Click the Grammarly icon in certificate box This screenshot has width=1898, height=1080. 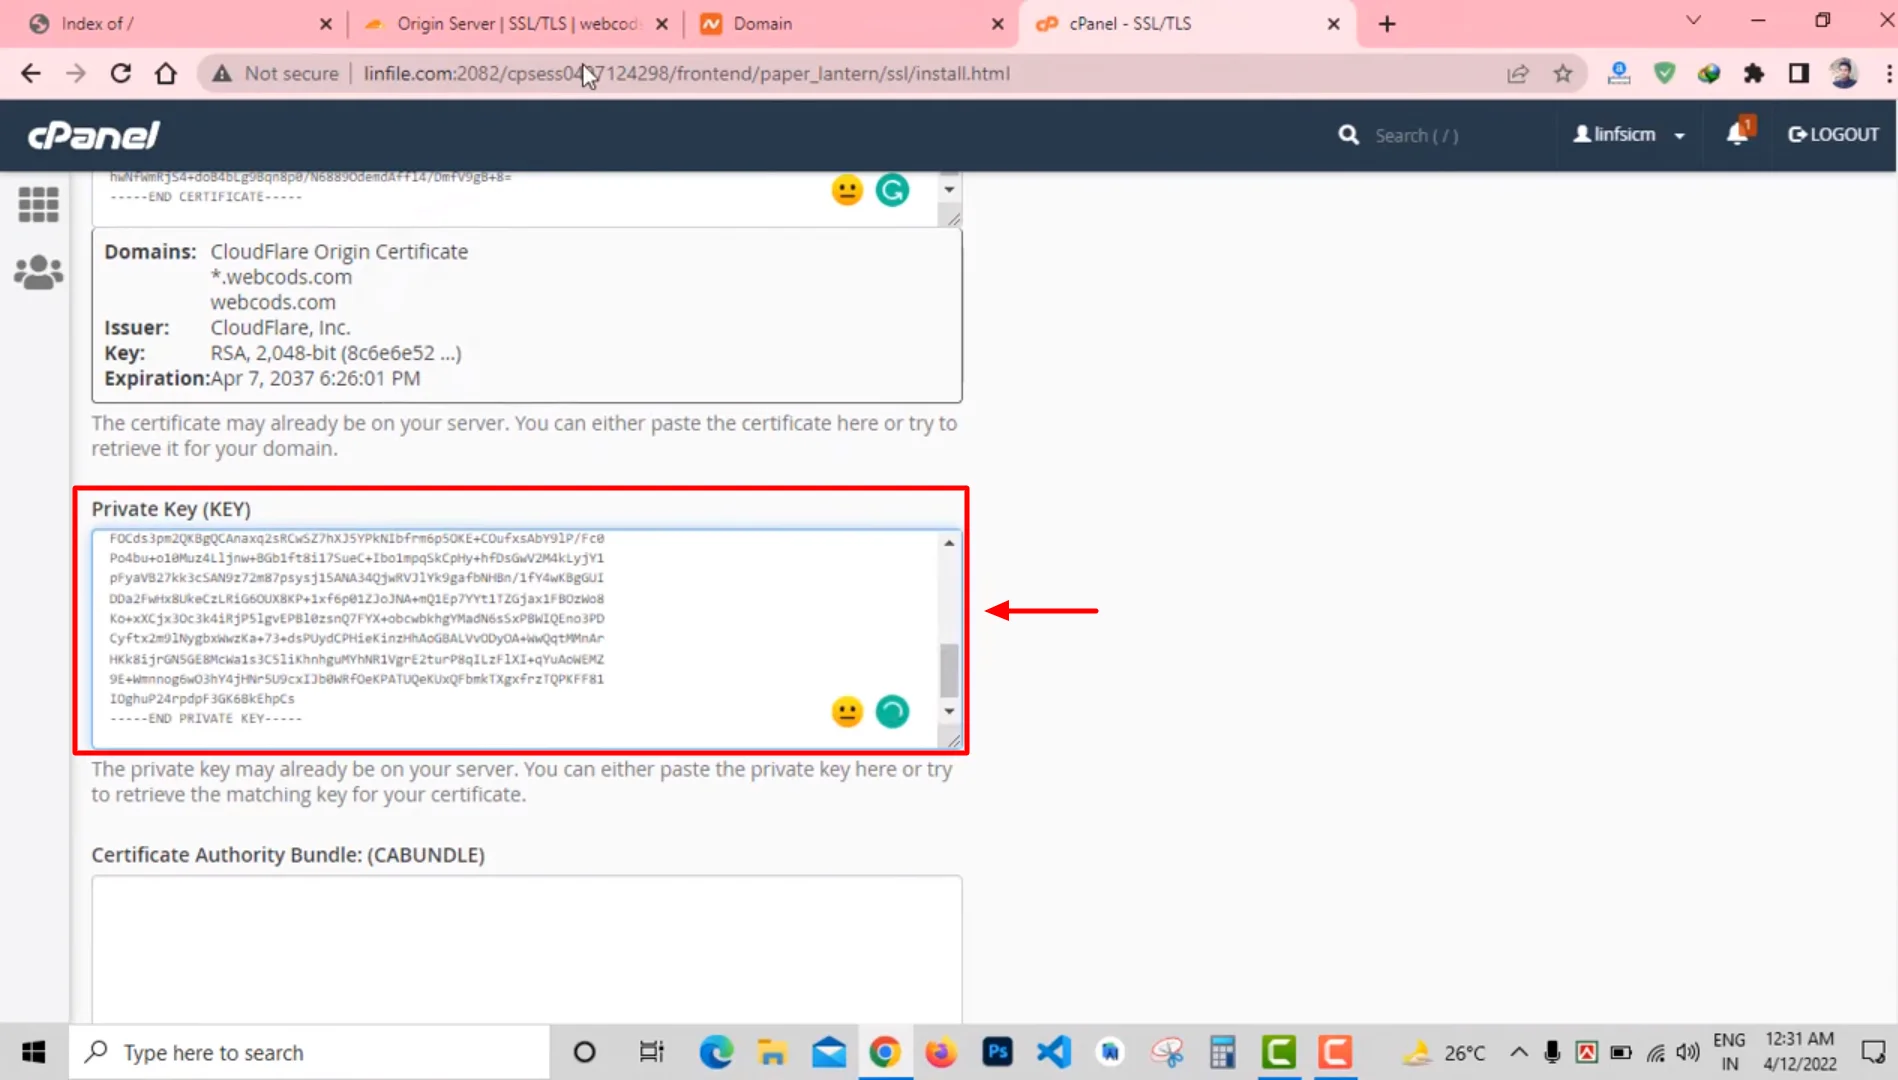pyautogui.click(x=892, y=190)
